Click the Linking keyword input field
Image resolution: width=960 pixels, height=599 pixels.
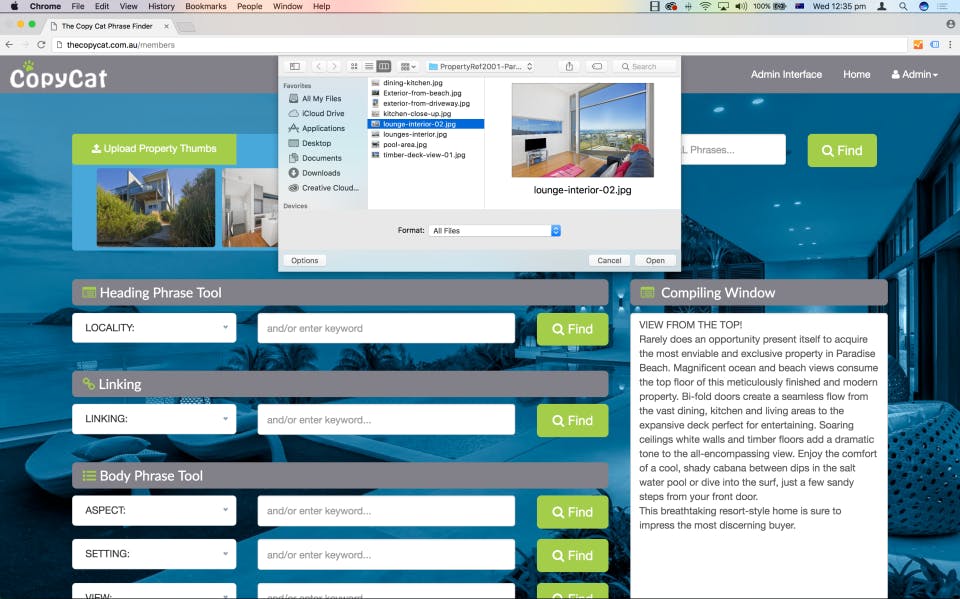(x=386, y=420)
